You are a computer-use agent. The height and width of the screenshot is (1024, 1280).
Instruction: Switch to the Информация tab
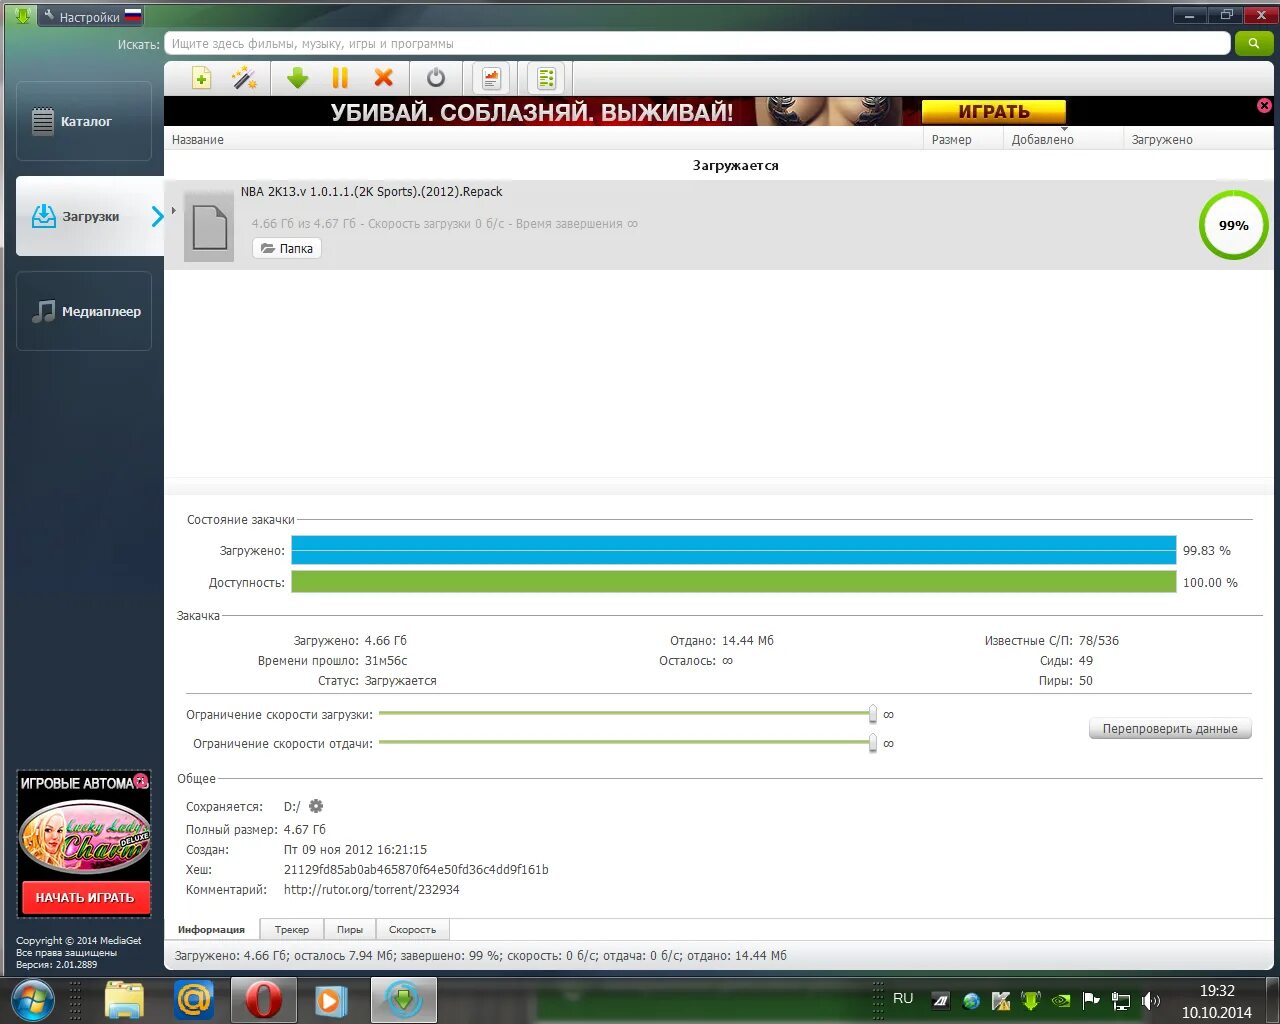coord(211,929)
